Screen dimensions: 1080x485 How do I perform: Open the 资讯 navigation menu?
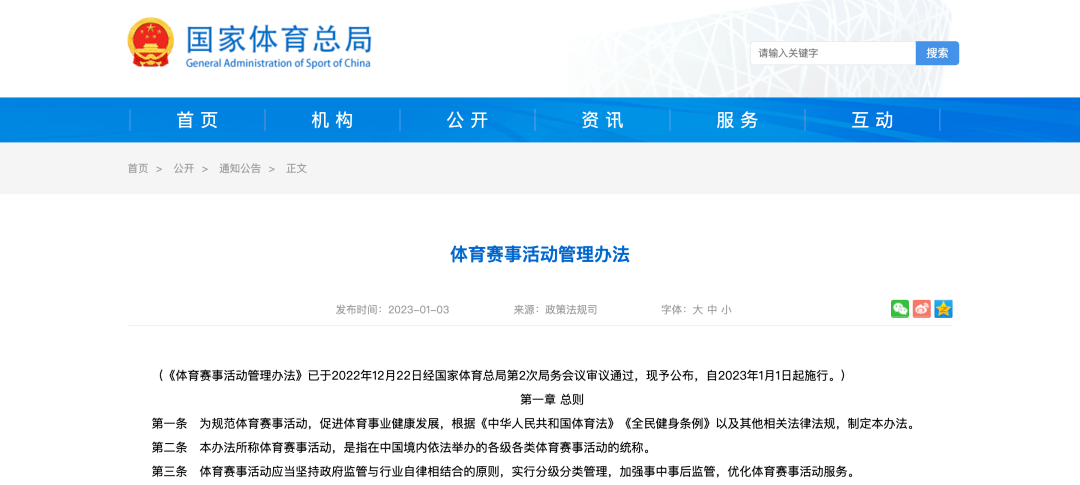603,120
